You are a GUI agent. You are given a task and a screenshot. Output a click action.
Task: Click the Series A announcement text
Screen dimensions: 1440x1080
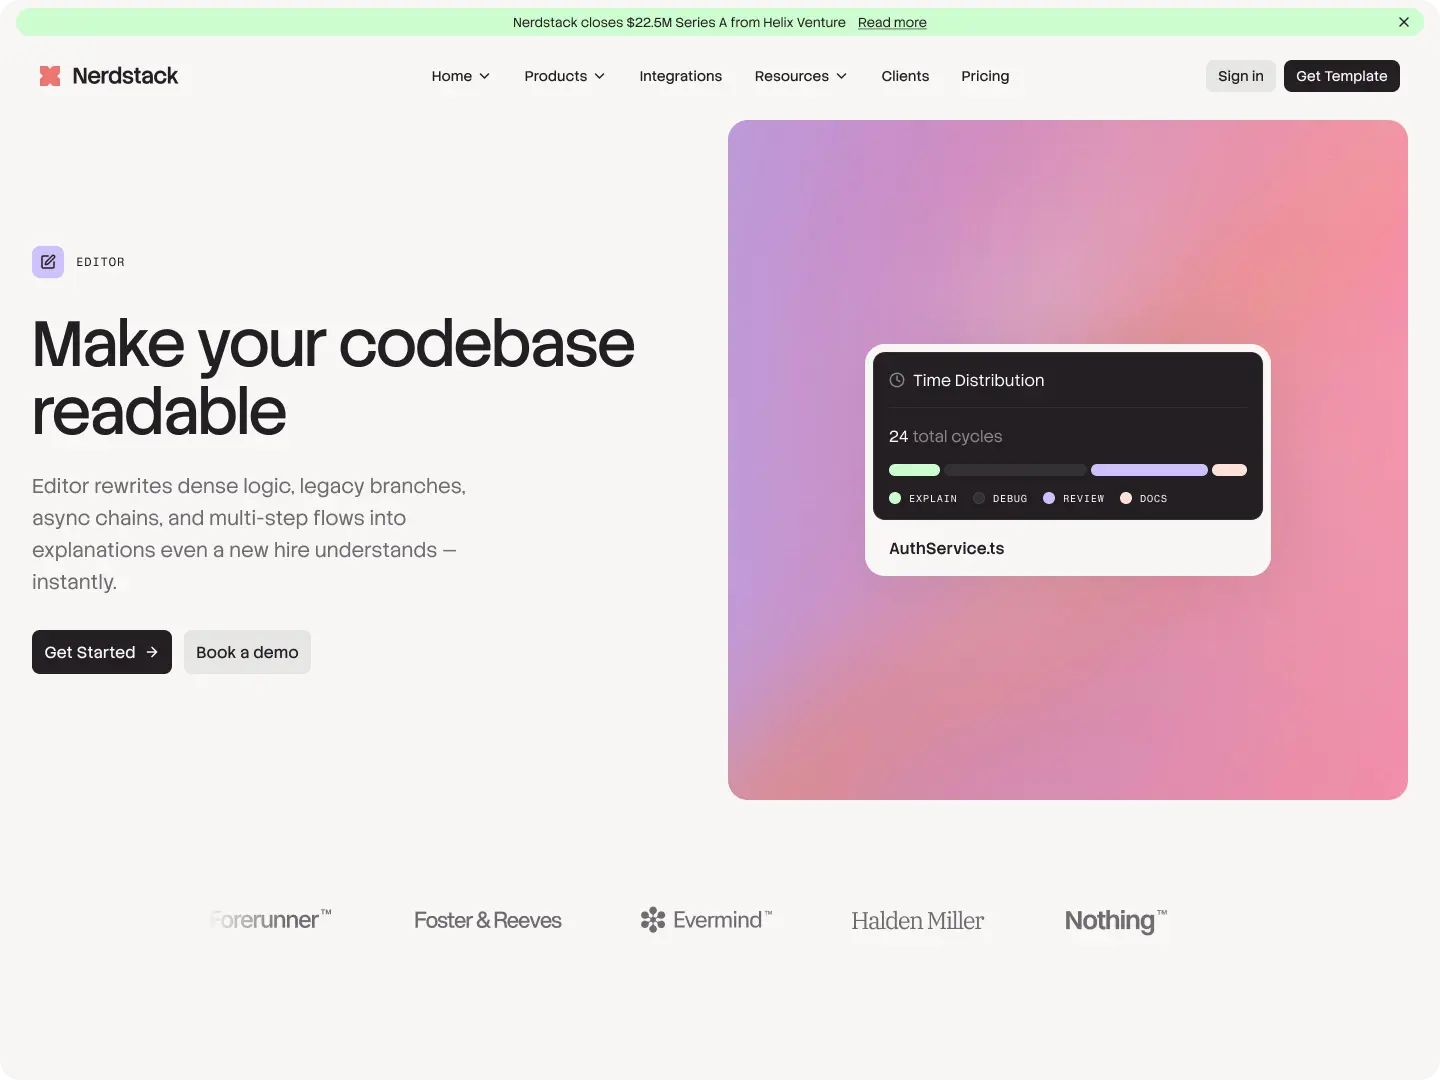(679, 22)
